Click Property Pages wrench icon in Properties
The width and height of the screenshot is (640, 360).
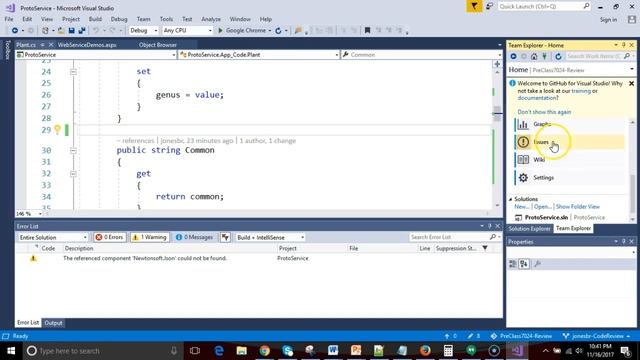pyautogui.click(x=538, y=264)
